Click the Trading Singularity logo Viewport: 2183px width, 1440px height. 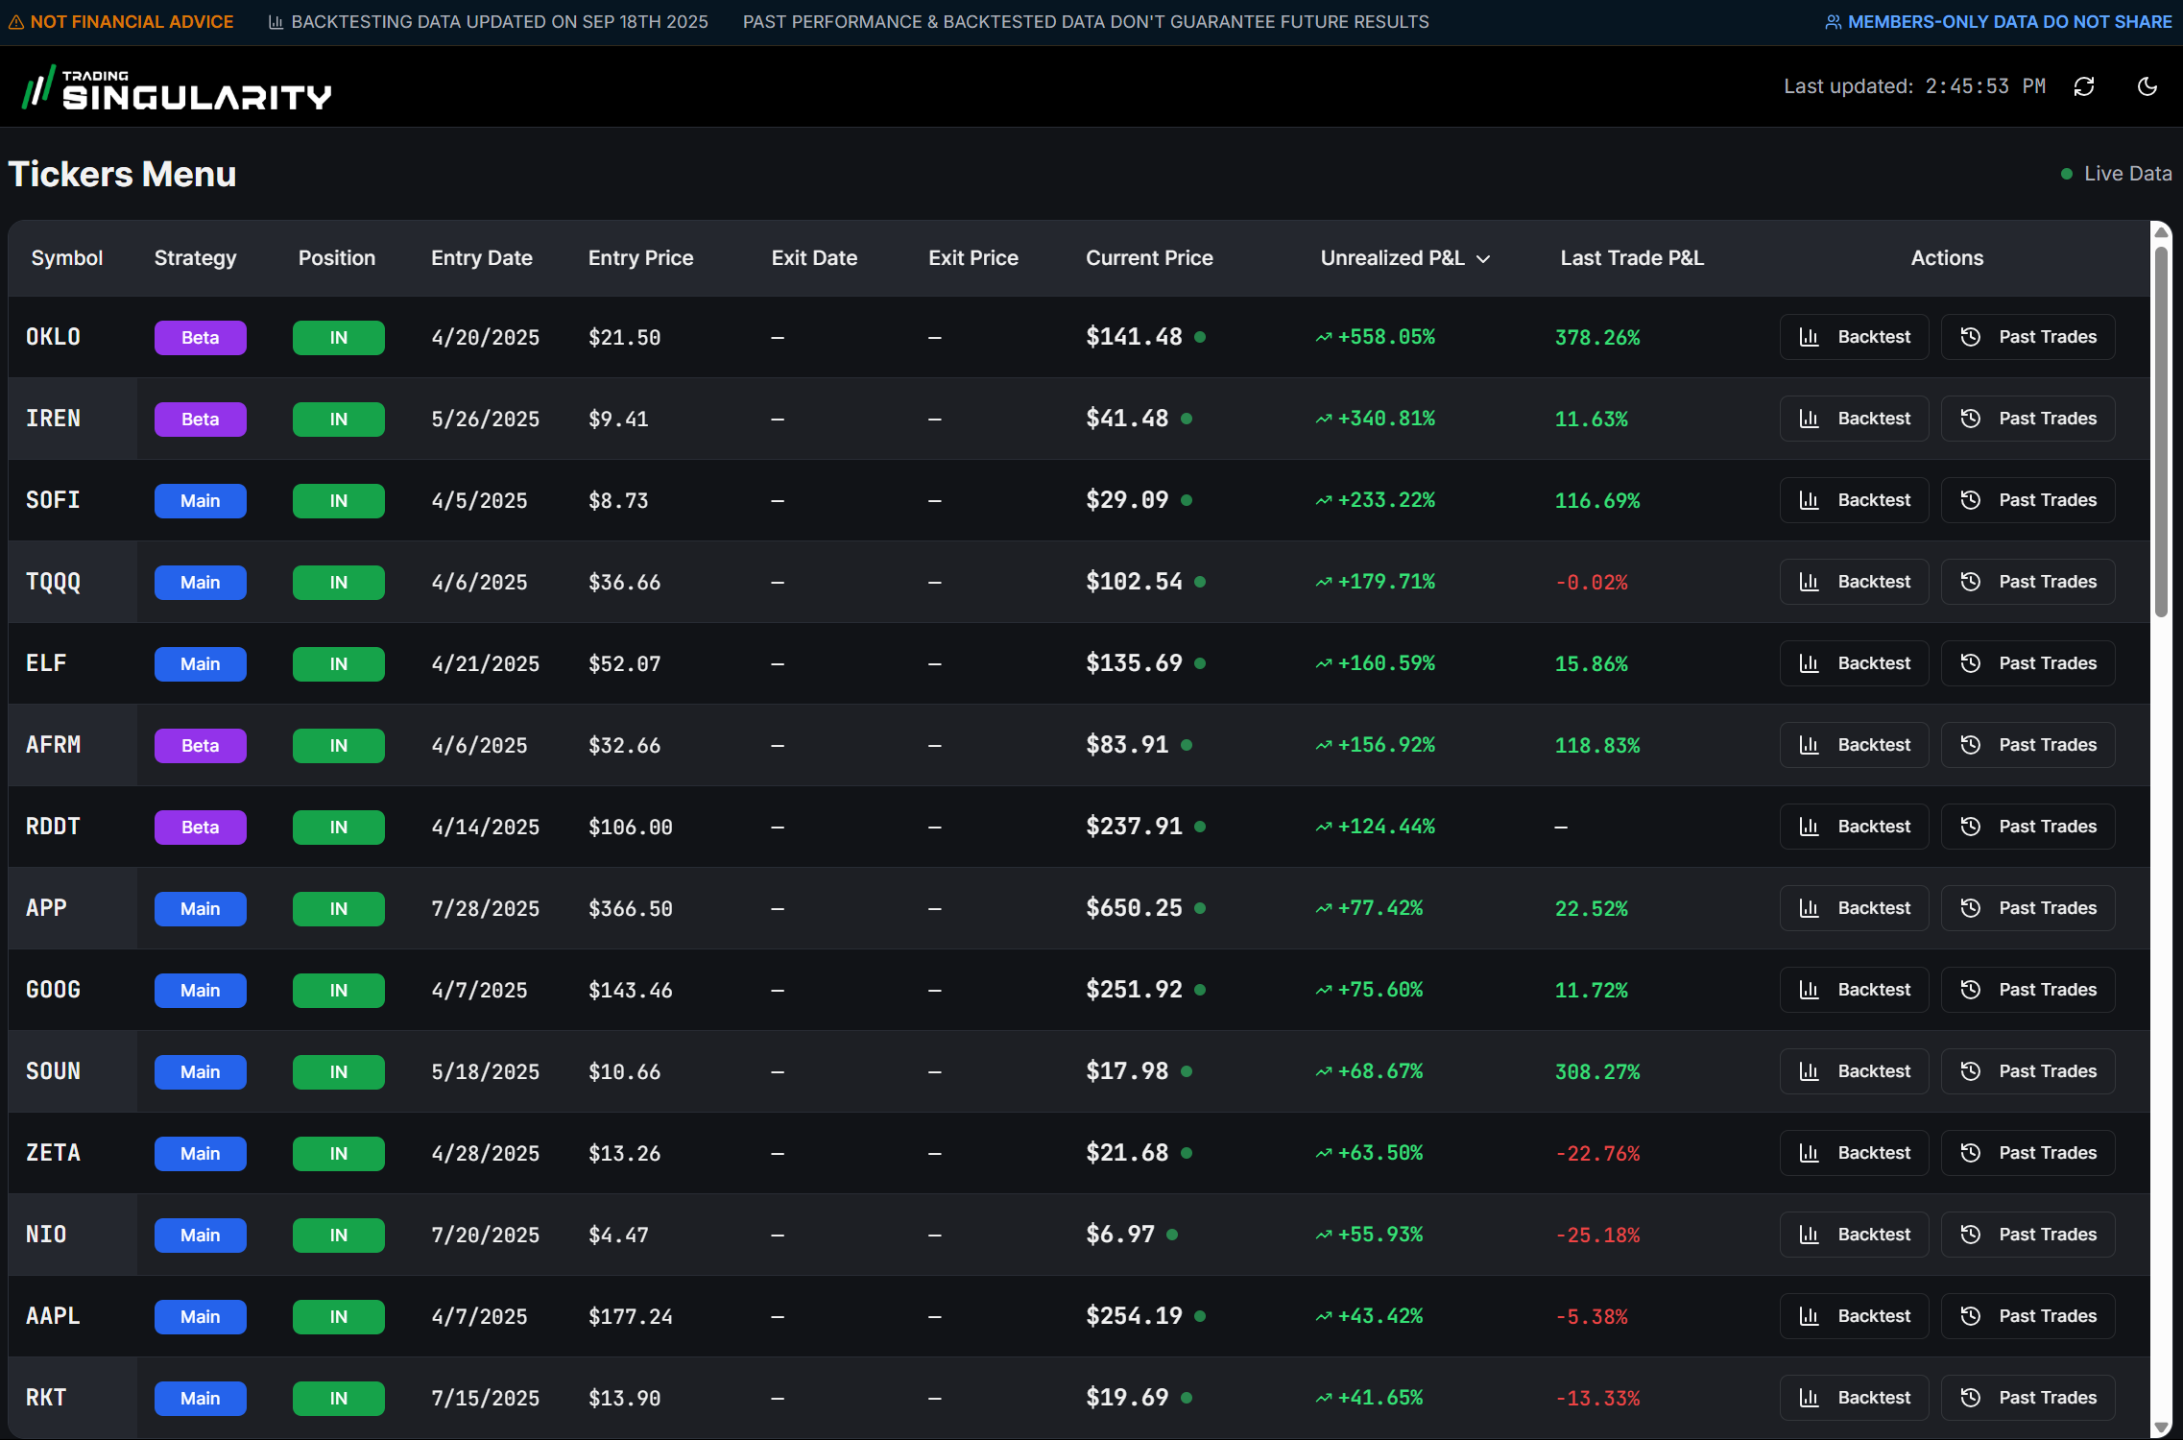coord(177,89)
